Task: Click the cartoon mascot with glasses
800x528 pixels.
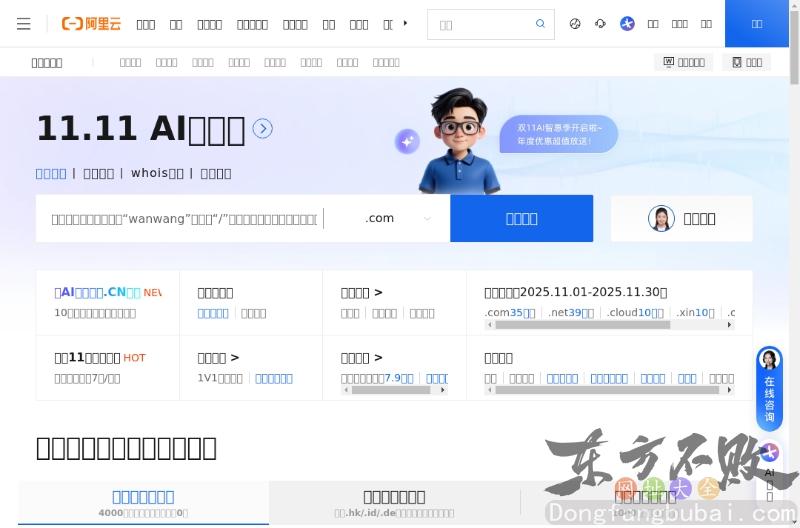Action: coord(459,141)
